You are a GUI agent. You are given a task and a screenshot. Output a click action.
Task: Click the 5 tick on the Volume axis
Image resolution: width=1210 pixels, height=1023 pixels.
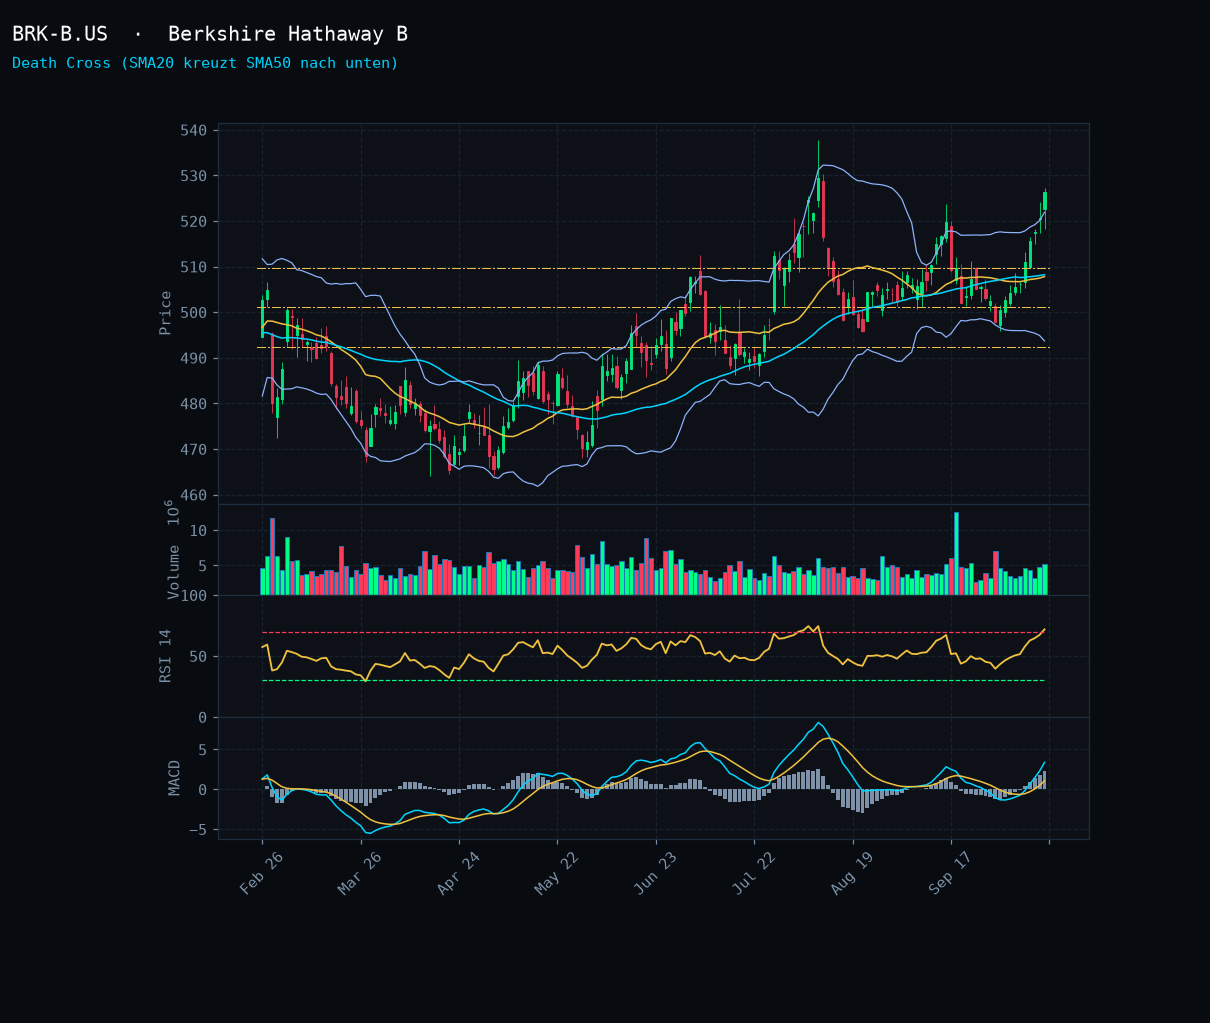click(x=203, y=566)
